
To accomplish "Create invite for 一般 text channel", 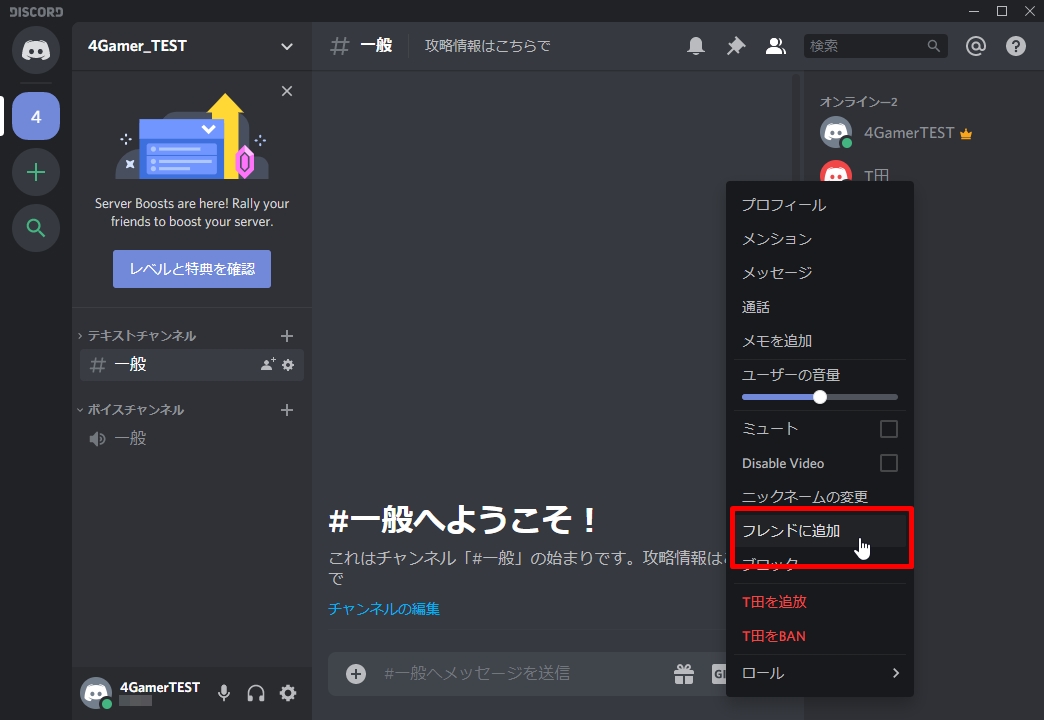I will tap(268, 364).
